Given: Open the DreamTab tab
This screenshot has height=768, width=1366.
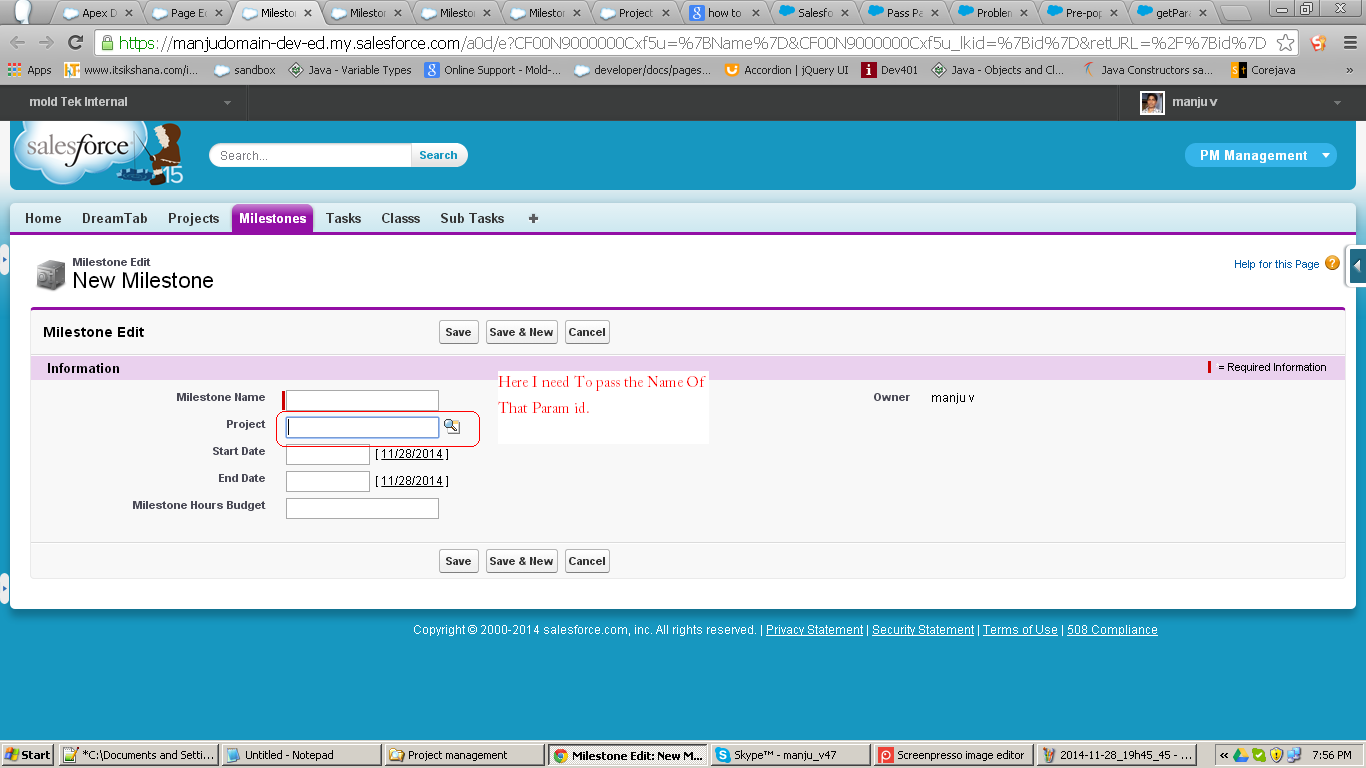Looking at the screenshot, I should click(115, 218).
